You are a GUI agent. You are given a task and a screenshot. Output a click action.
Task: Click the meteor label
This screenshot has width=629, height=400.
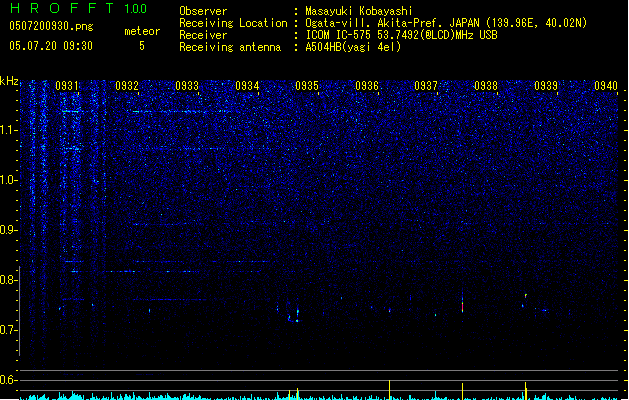(x=142, y=31)
